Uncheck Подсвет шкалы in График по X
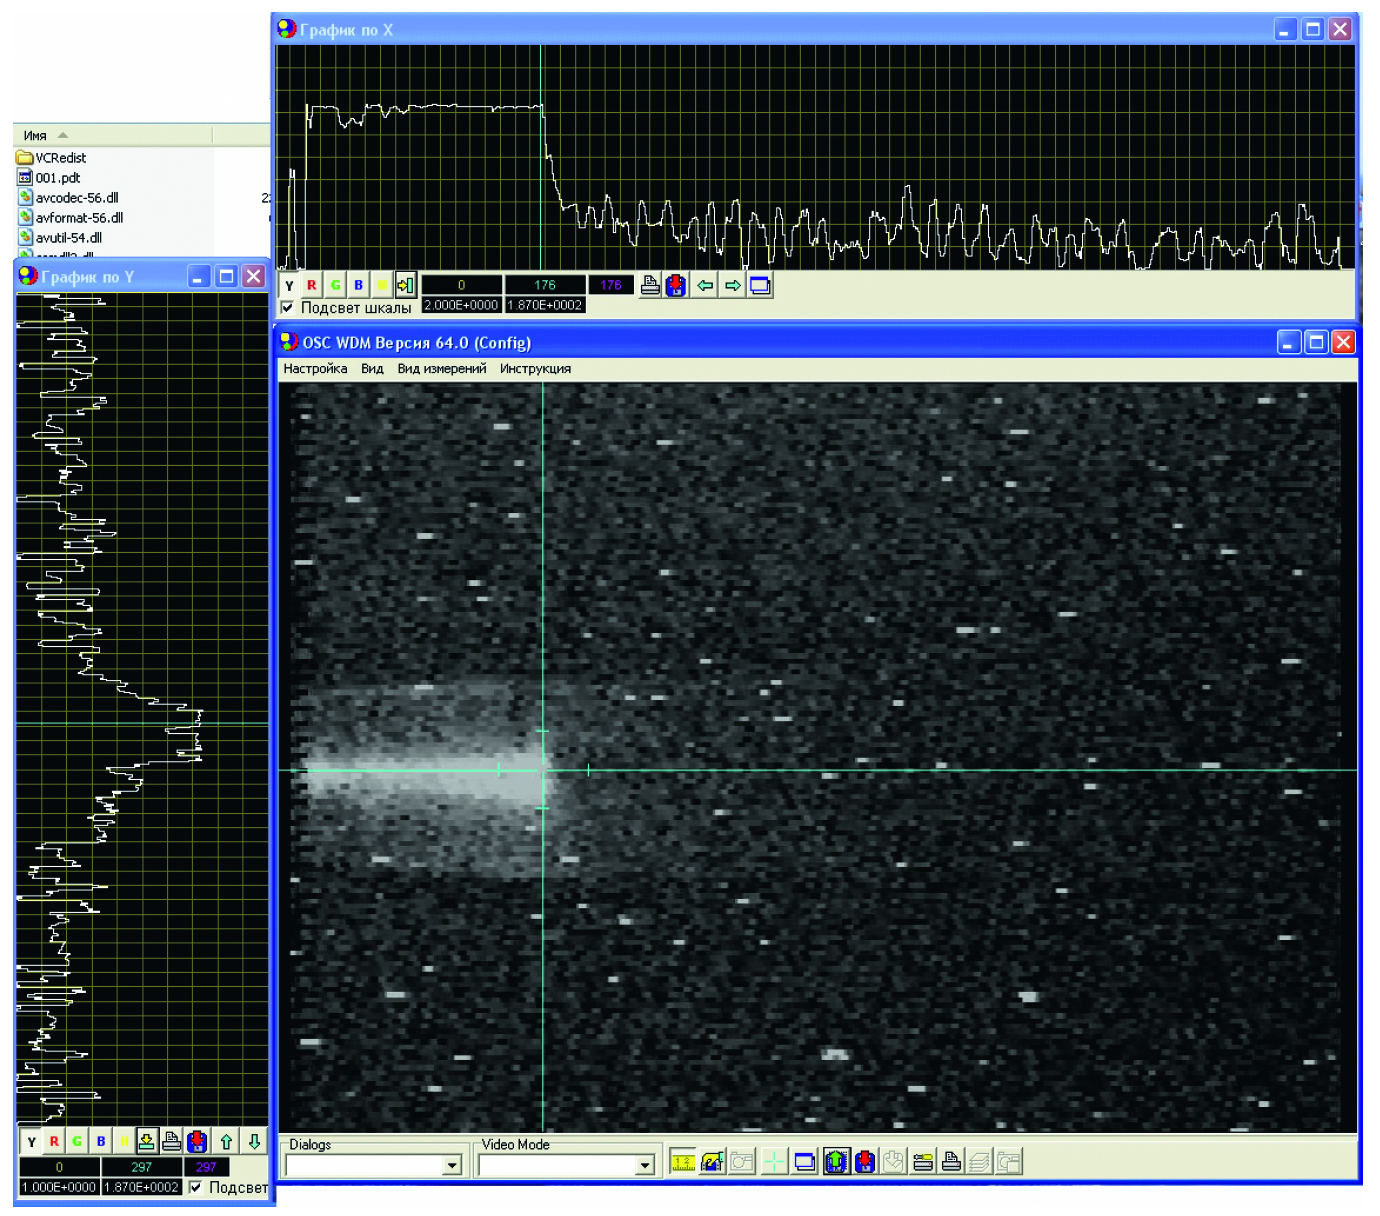1380x1216 pixels. click(288, 308)
